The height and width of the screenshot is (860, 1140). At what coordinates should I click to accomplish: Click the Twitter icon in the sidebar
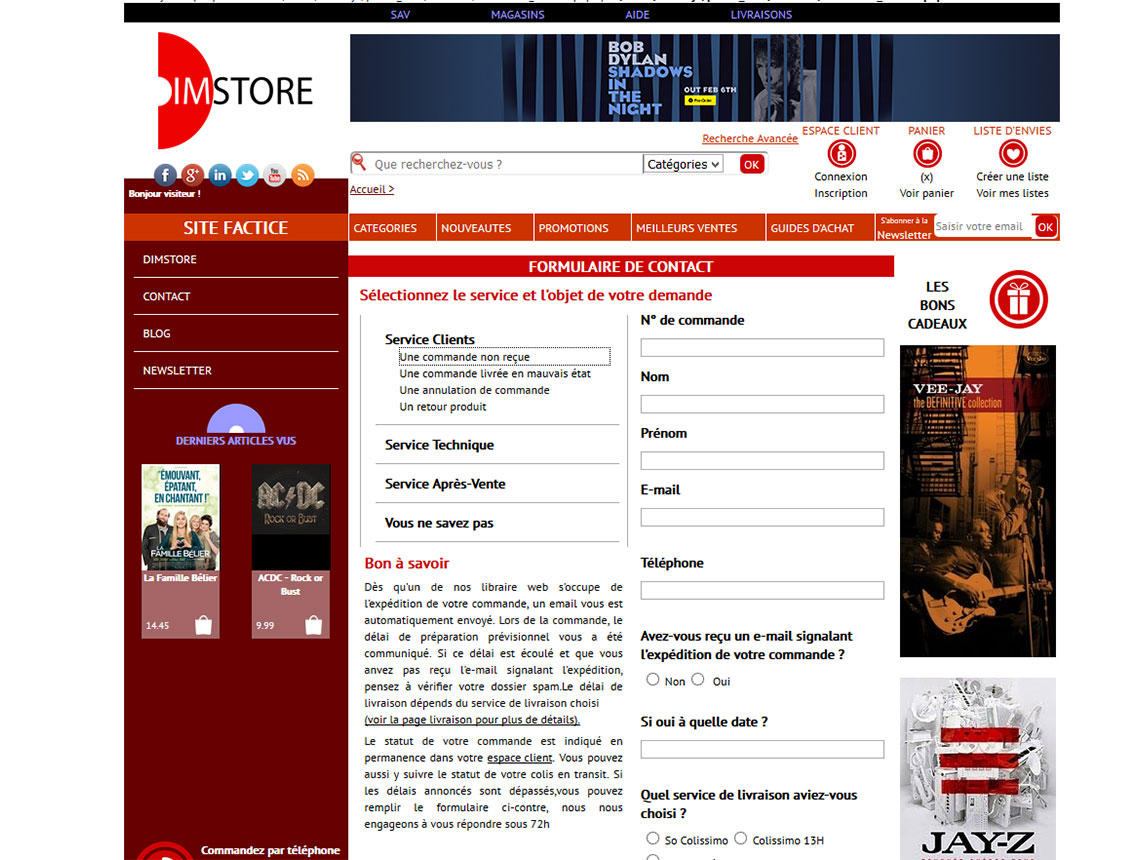click(x=246, y=175)
